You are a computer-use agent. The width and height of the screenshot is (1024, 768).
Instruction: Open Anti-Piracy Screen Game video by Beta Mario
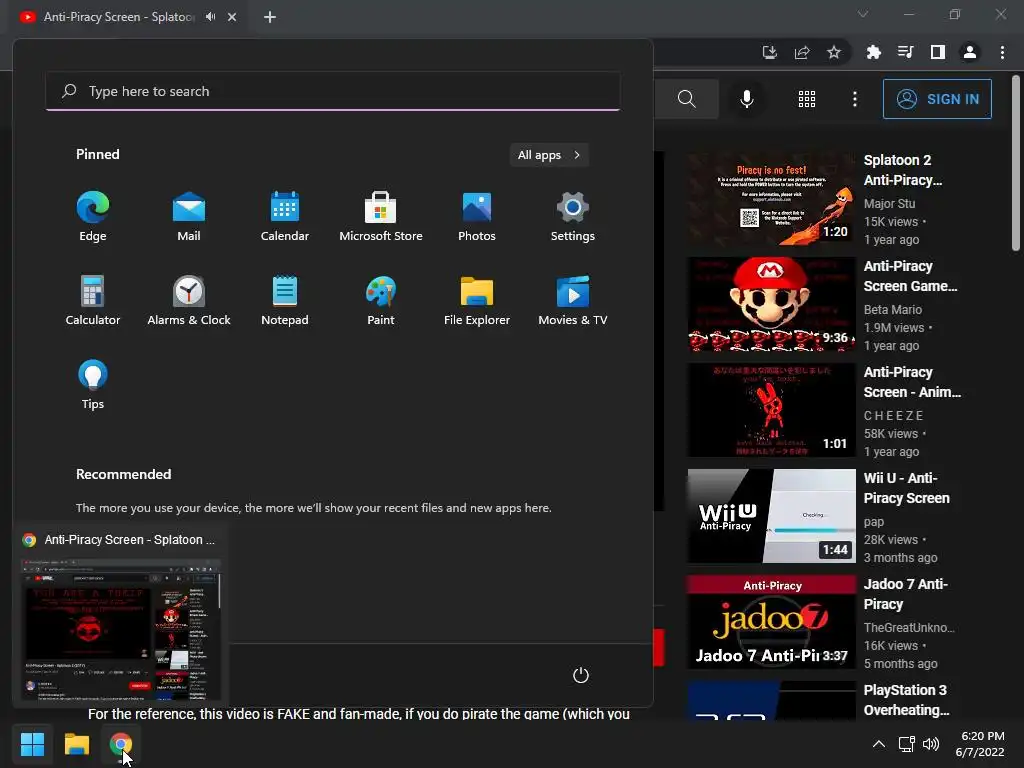pyautogui.click(x=771, y=304)
